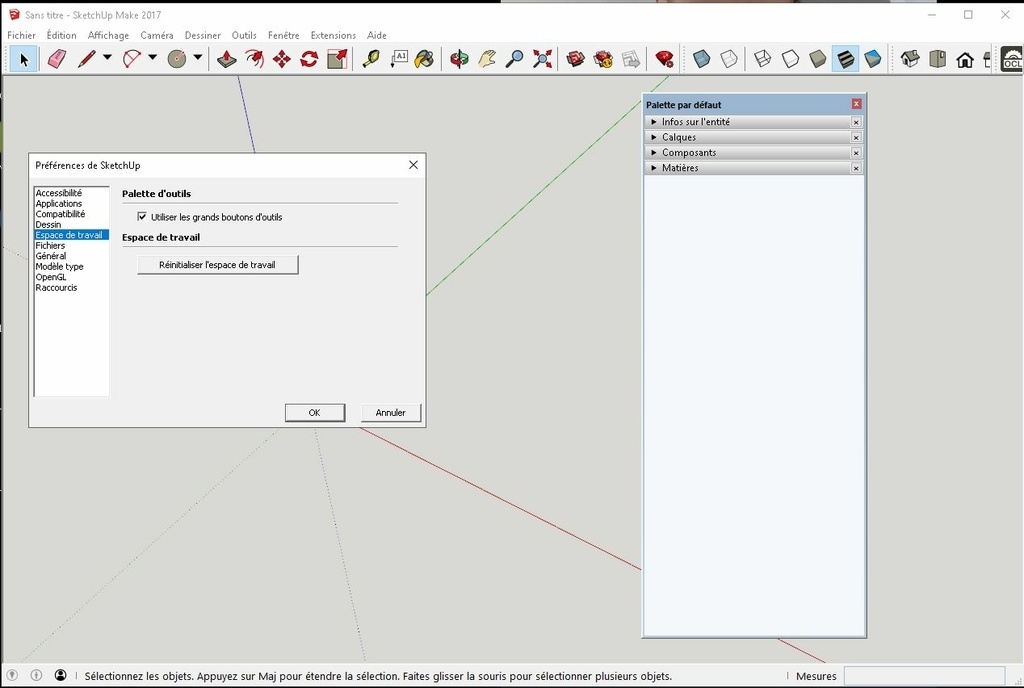Screen dimensions: 1024x688
Task: Select the Text label tool
Action: tap(398, 59)
